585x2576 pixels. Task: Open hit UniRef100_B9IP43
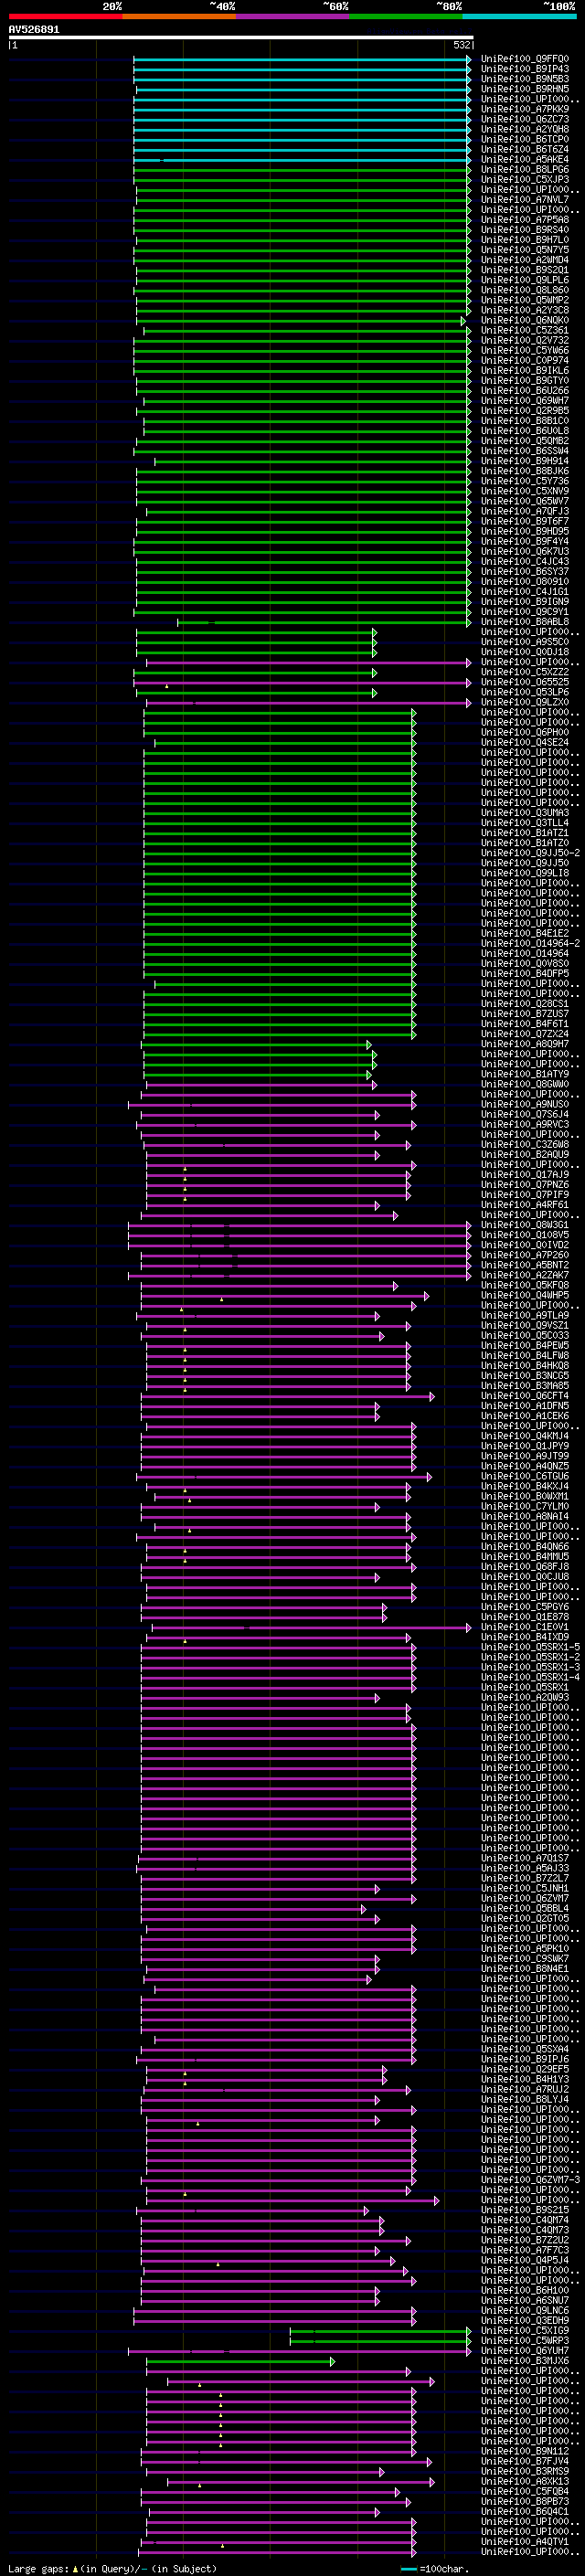525,69
